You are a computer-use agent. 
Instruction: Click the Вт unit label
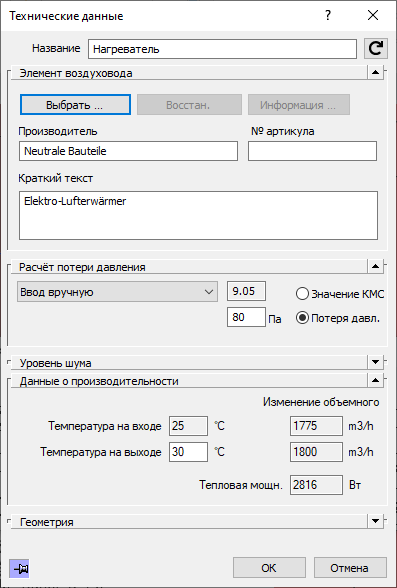[355, 485]
